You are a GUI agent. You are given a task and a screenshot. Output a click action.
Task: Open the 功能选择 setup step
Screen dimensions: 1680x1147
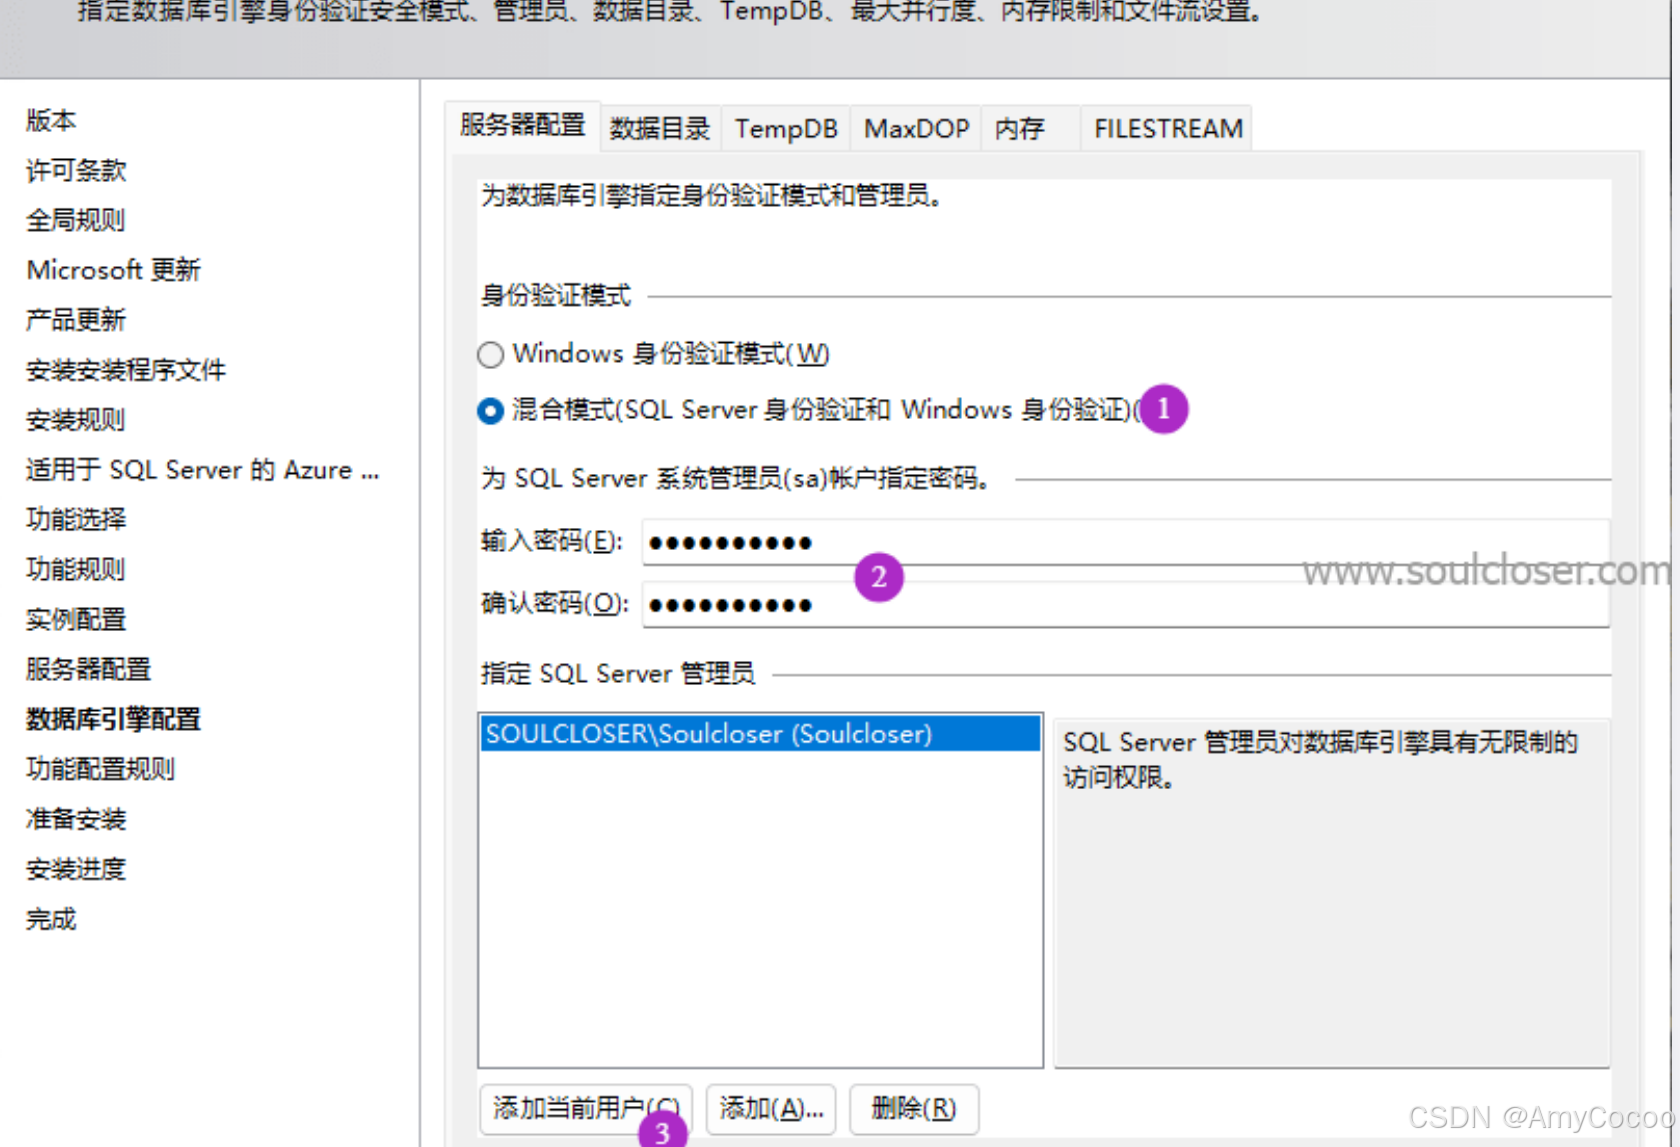coord(75,519)
